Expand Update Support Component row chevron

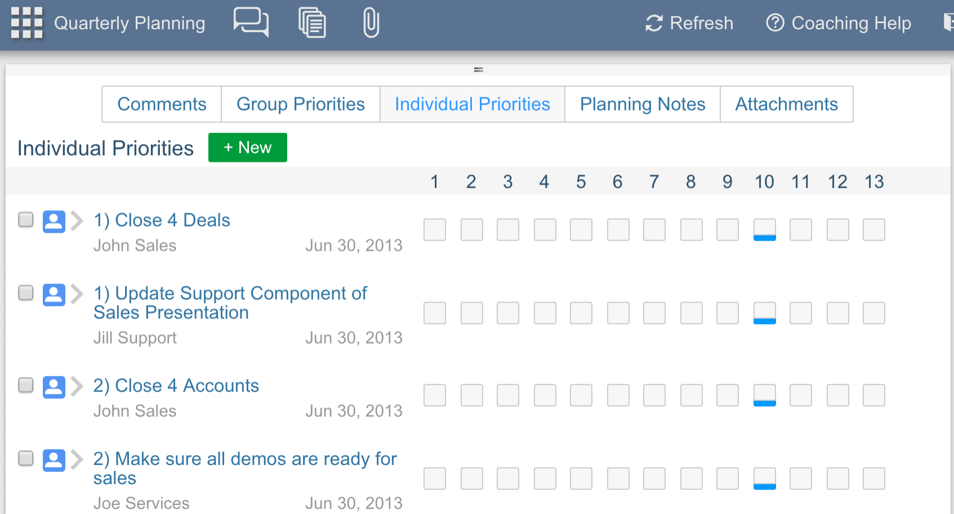point(77,294)
